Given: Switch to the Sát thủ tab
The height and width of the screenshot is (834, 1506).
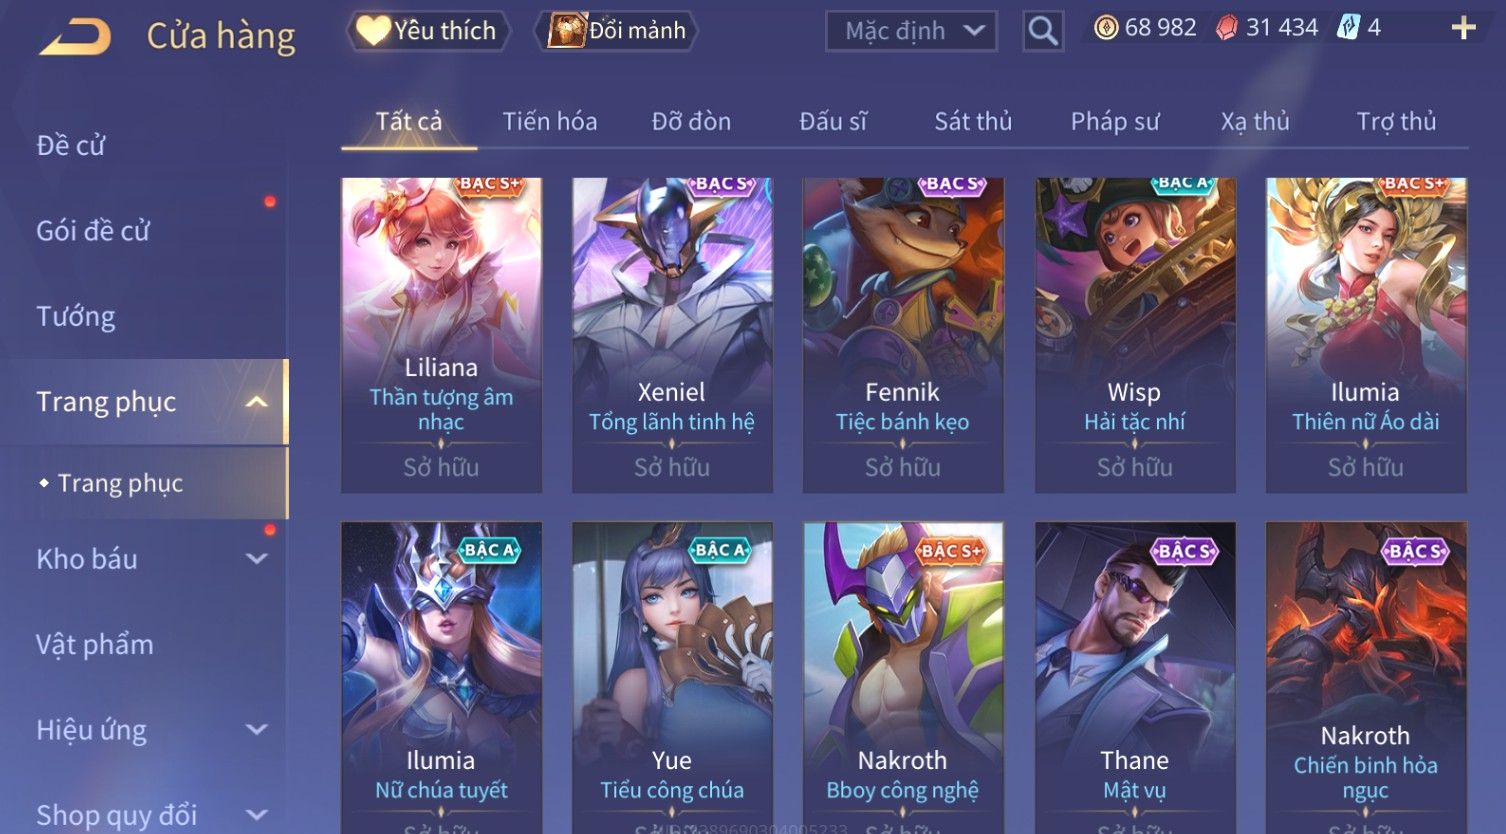Looking at the screenshot, I should click(x=973, y=122).
